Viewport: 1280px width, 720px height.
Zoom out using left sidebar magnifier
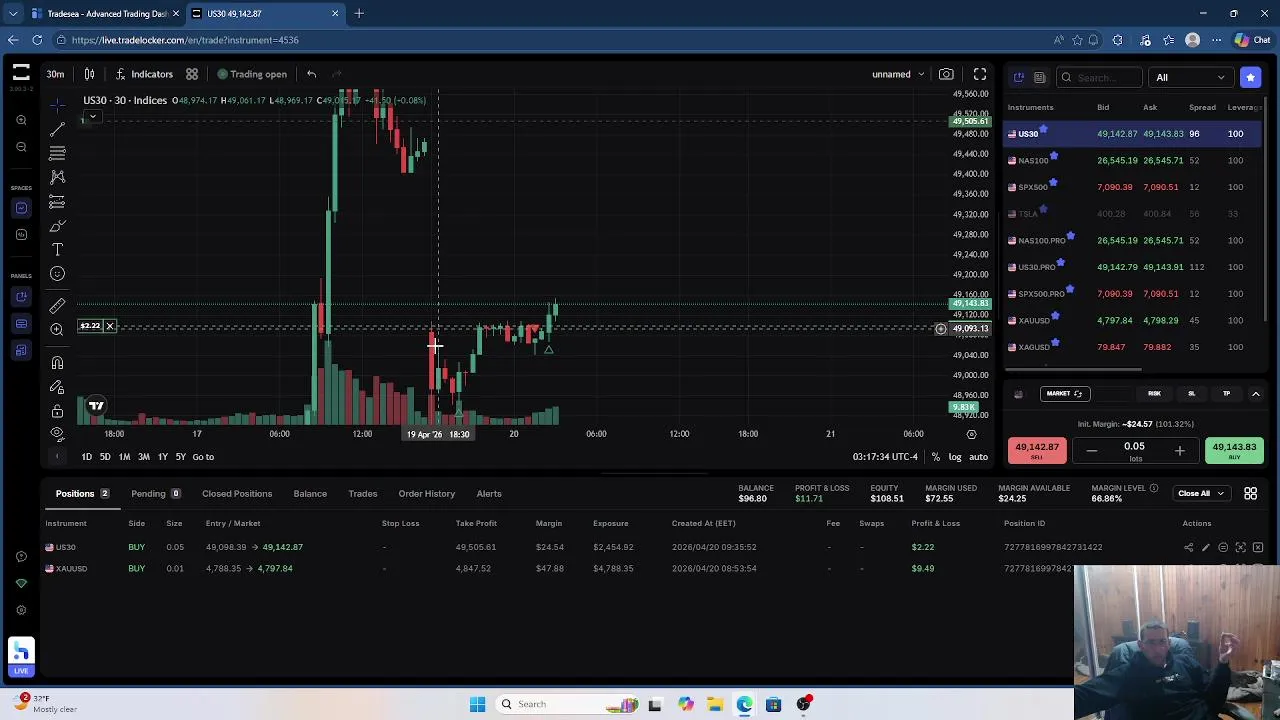point(21,147)
